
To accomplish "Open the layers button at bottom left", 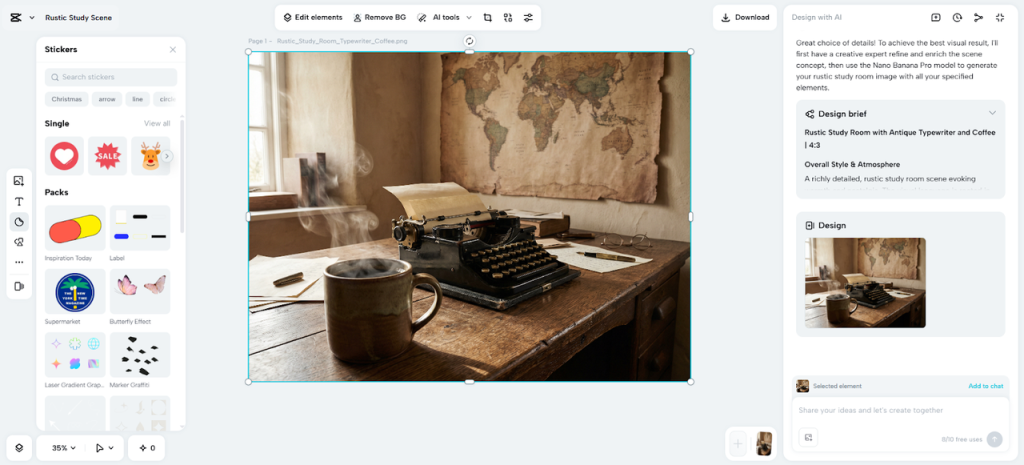I will 18,448.
